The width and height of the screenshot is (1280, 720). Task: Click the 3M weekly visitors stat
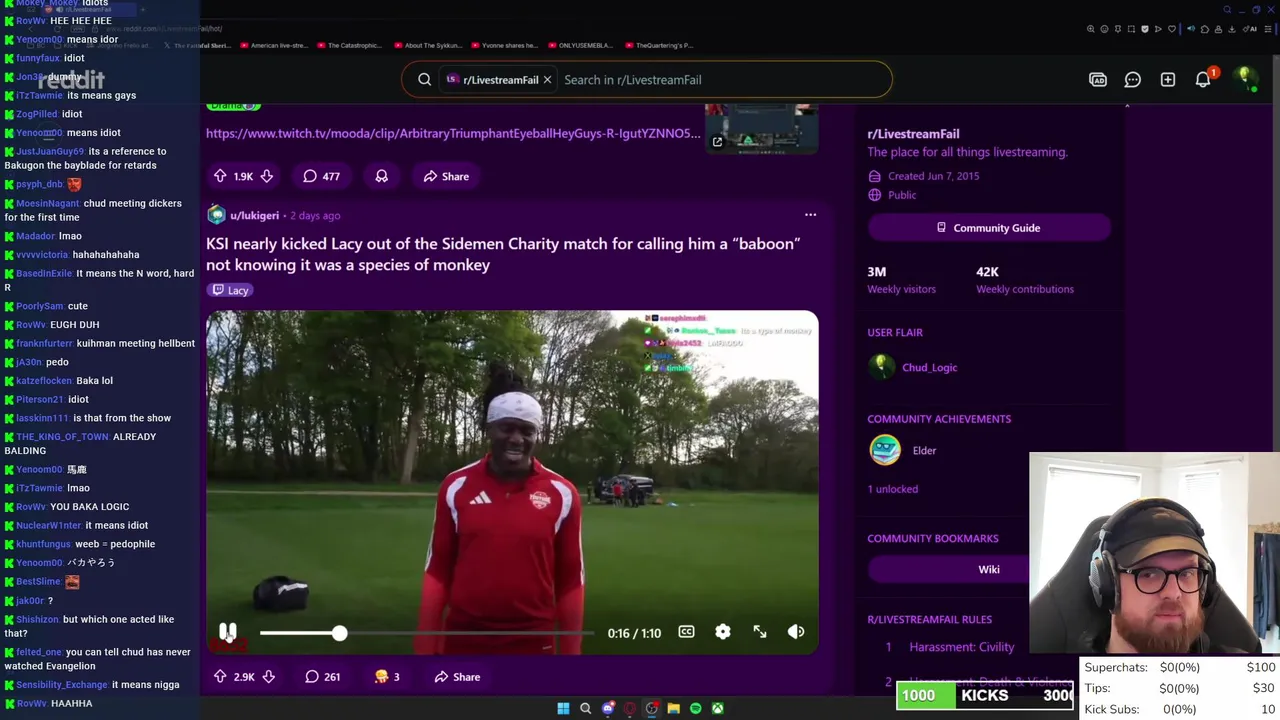pyautogui.click(x=901, y=279)
